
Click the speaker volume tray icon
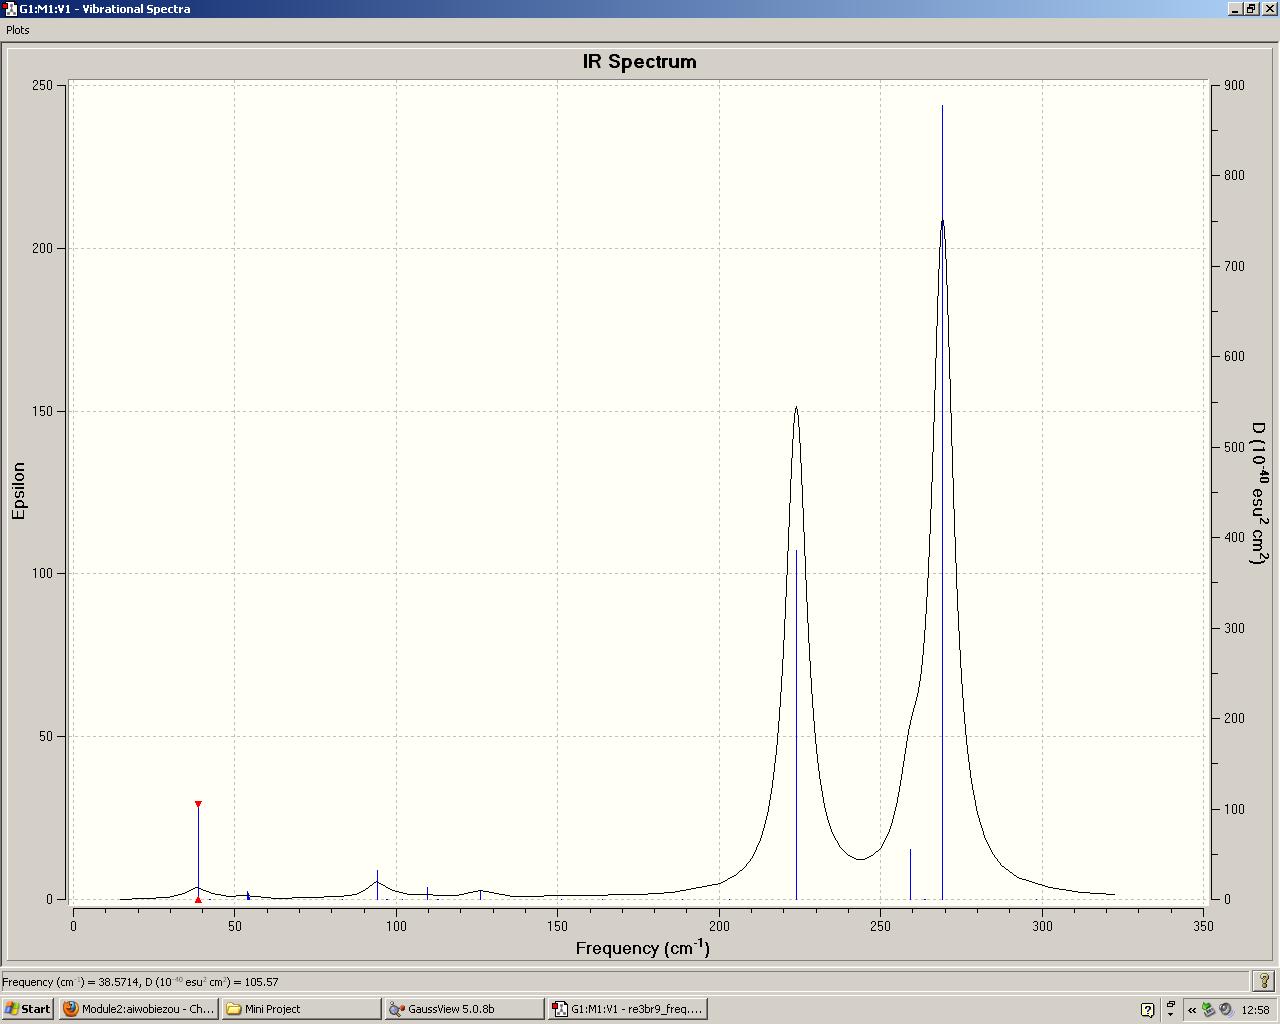click(x=1225, y=1010)
